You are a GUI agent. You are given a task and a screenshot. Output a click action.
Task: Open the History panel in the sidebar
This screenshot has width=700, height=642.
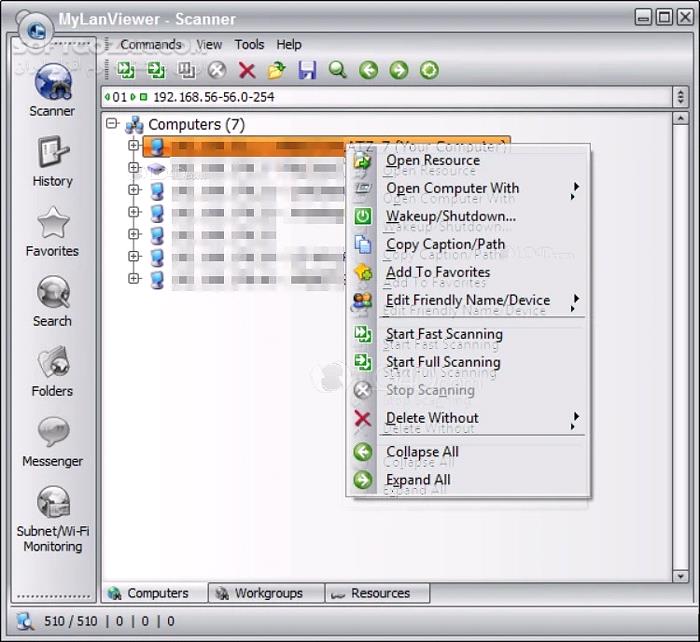pos(52,161)
